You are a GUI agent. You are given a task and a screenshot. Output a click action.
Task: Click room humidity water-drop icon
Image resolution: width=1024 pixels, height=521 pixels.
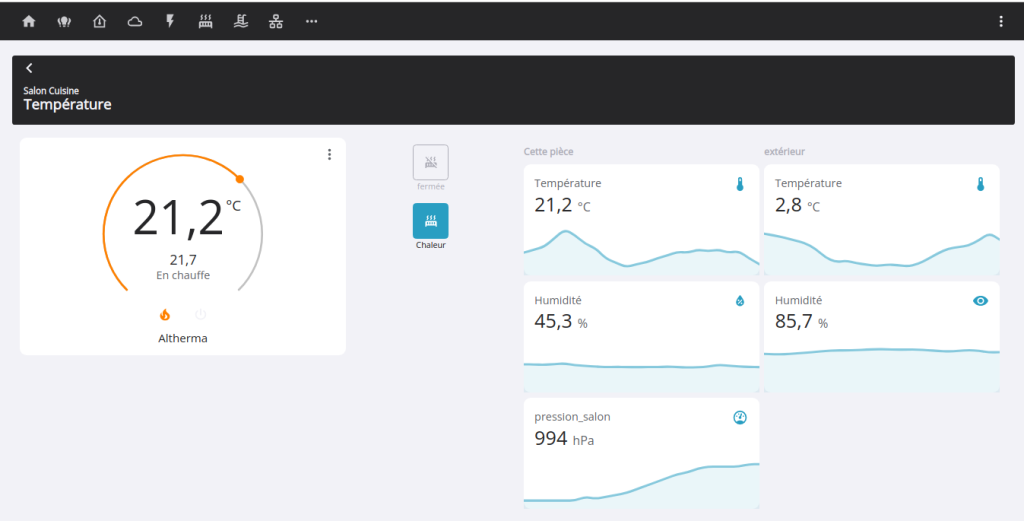tap(740, 301)
